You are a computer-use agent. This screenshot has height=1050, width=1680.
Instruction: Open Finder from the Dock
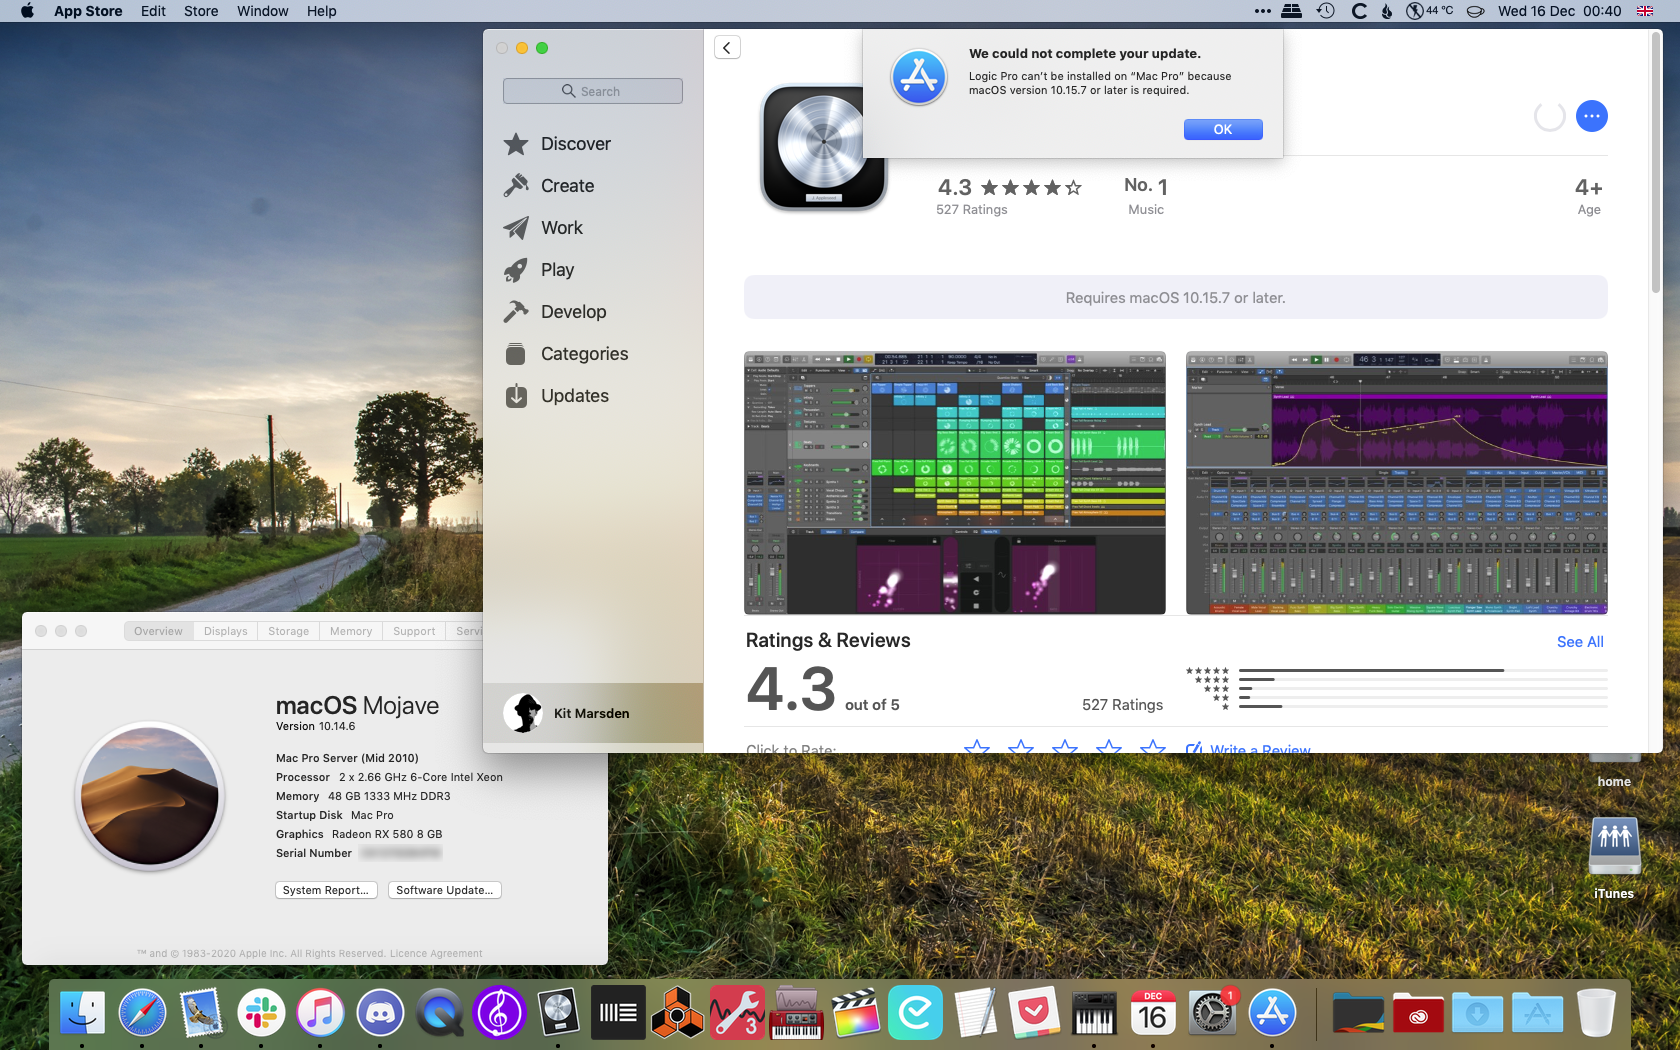click(x=82, y=1014)
